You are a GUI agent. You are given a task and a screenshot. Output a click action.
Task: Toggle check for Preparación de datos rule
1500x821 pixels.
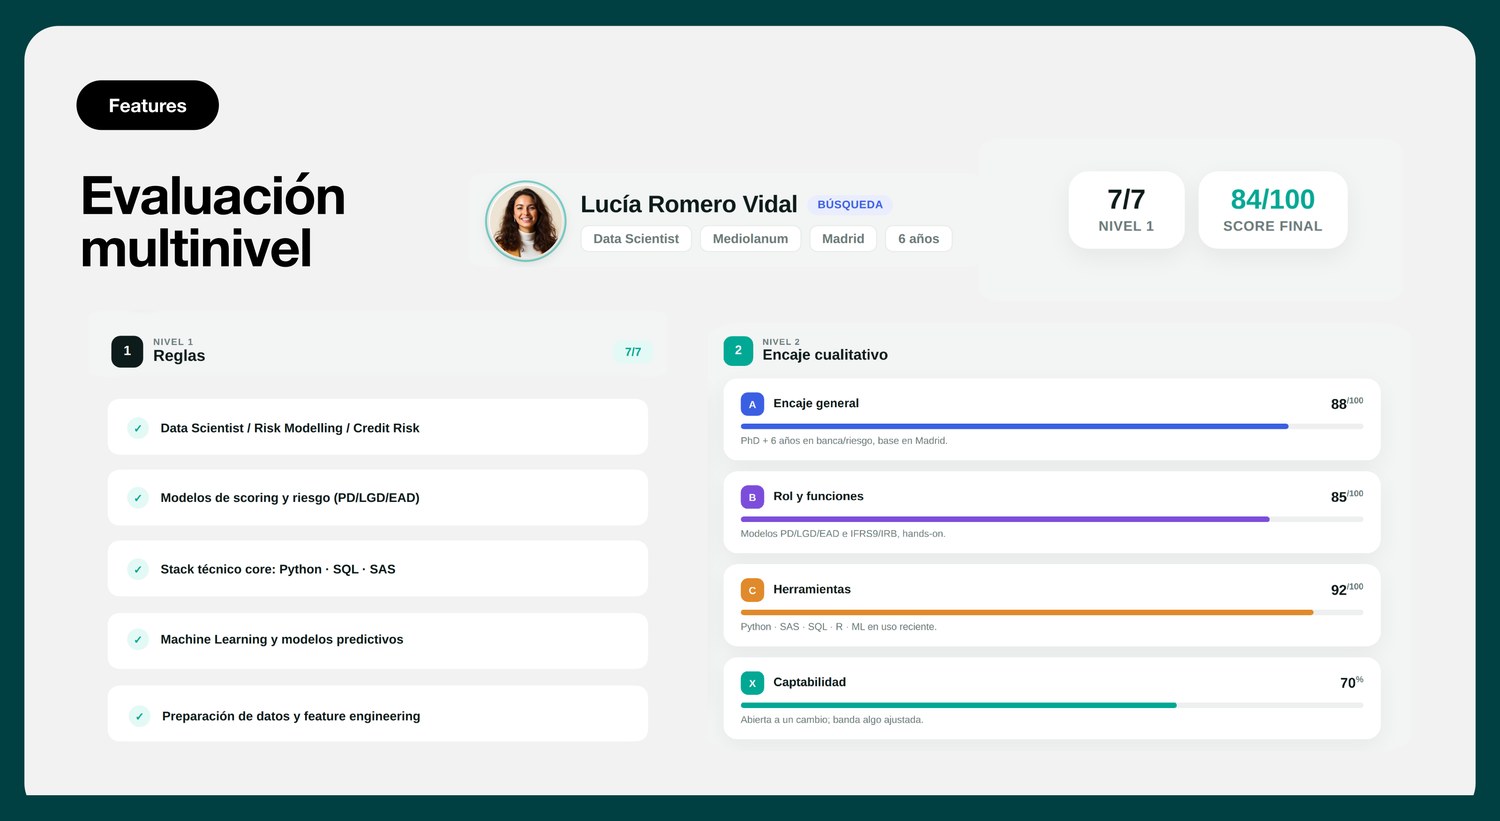(139, 716)
